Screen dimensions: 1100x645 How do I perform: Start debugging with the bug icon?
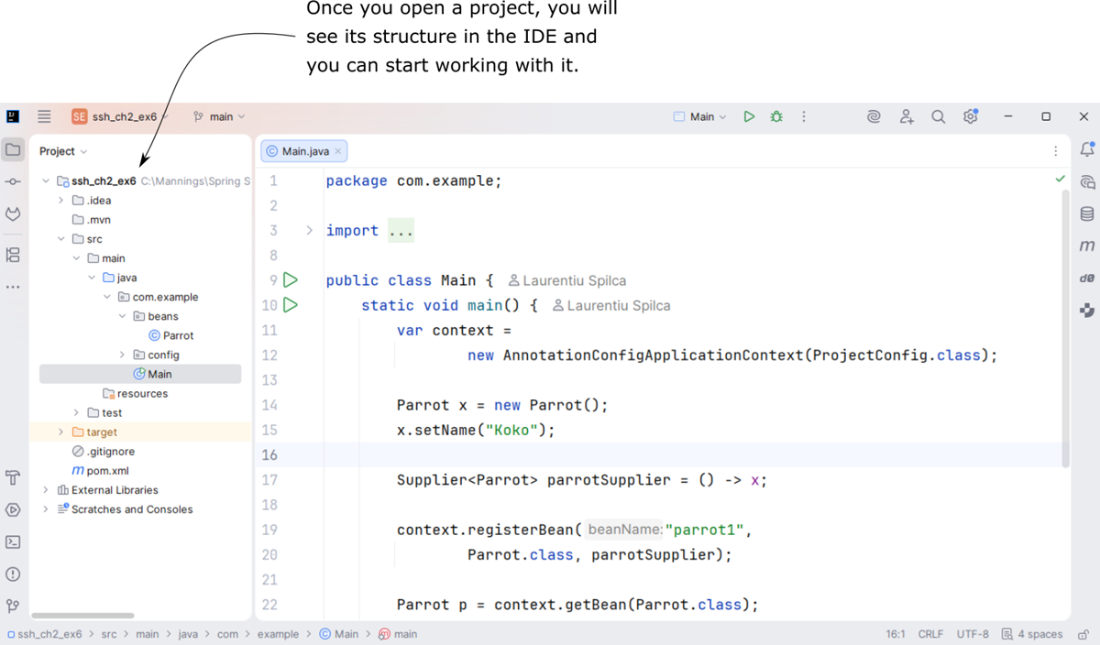coord(777,117)
